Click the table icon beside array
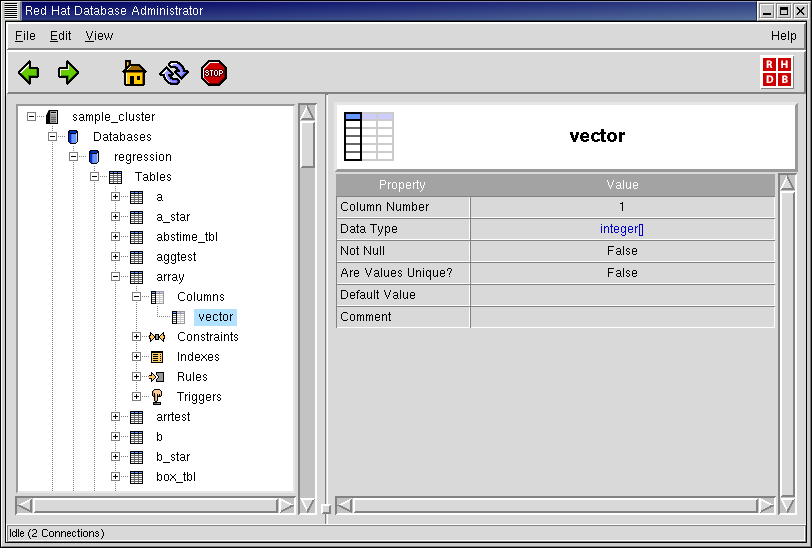 (136, 277)
